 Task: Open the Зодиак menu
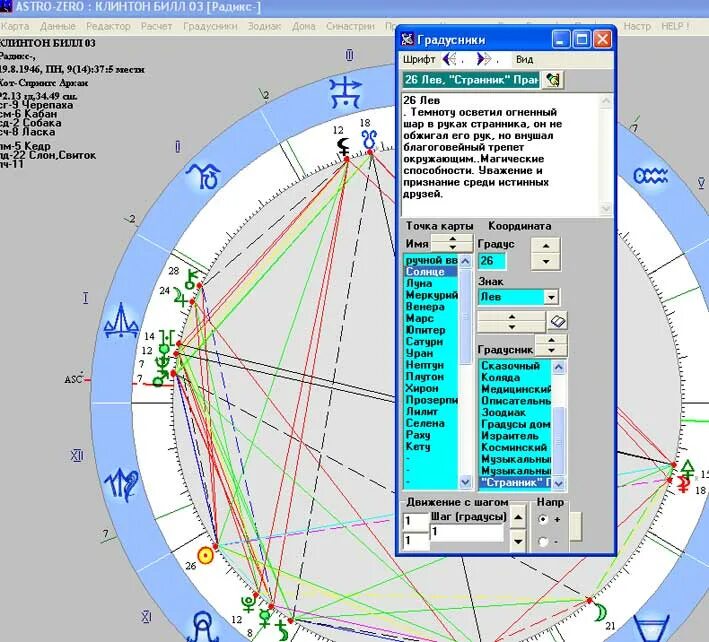click(265, 26)
